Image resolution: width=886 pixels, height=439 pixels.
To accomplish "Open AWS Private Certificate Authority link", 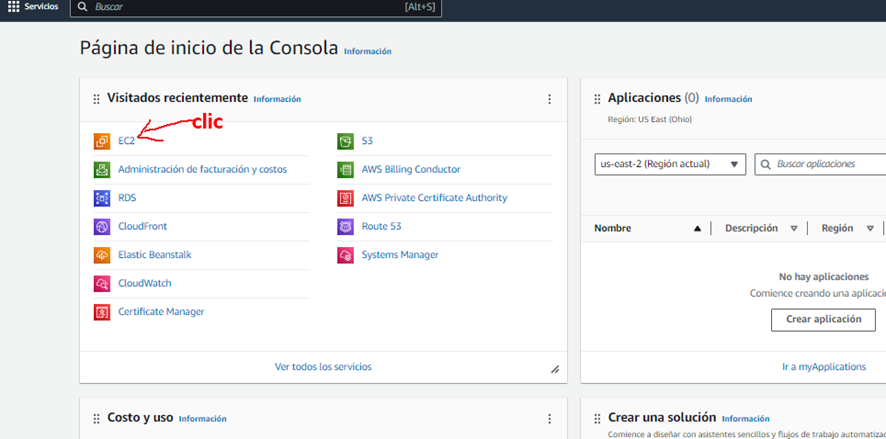I will (x=435, y=198).
